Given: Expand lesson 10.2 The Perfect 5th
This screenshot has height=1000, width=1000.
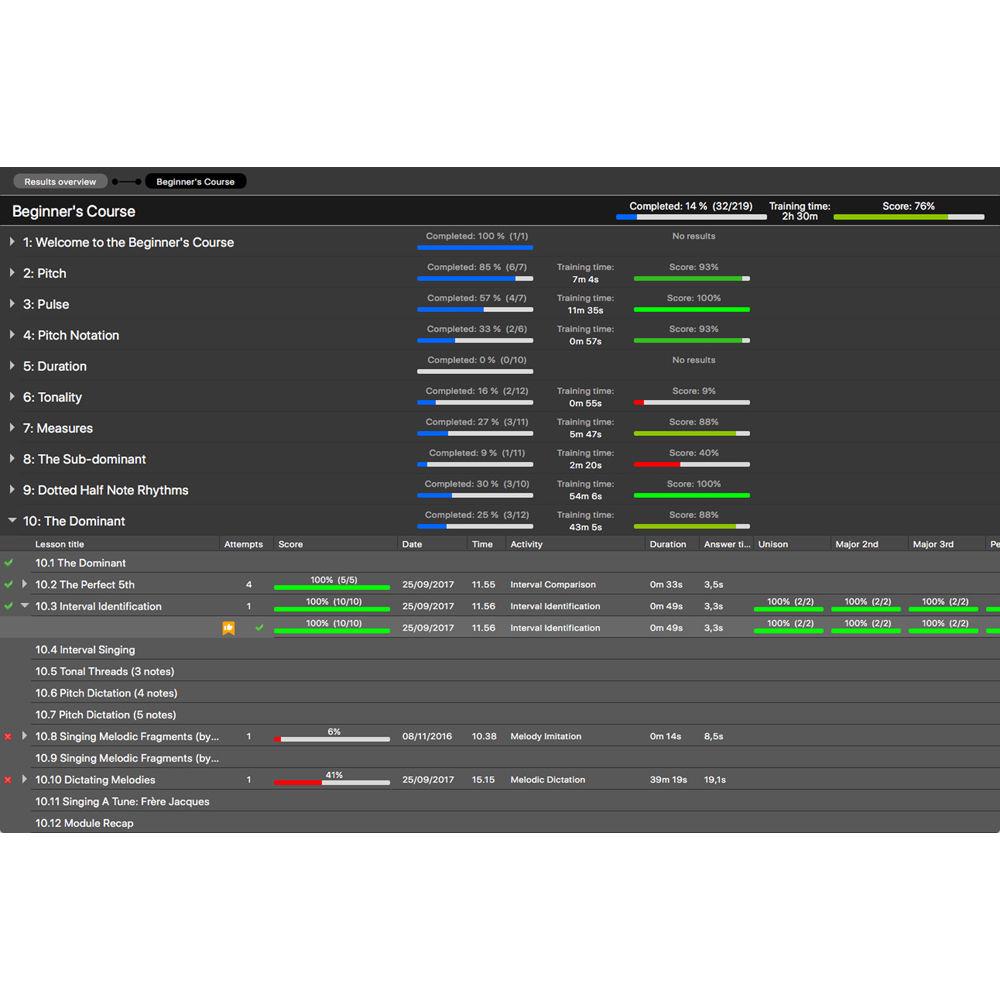Looking at the screenshot, I should tap(25, 585).
